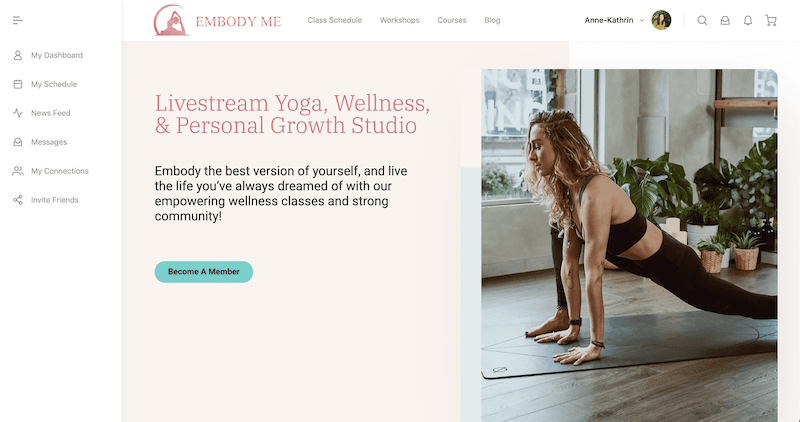Click the My Schedule calendar icon
This screenshot has width=800, height=422.
18,84
